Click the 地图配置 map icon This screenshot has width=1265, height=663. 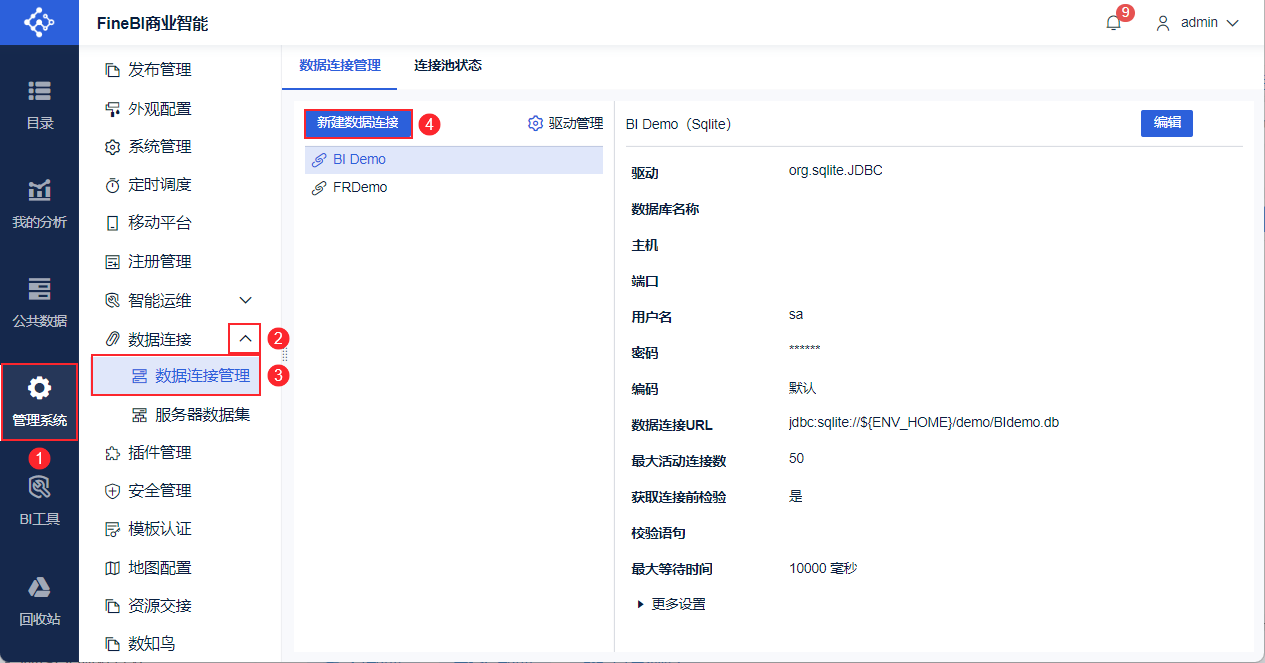[x=112, y=568]
